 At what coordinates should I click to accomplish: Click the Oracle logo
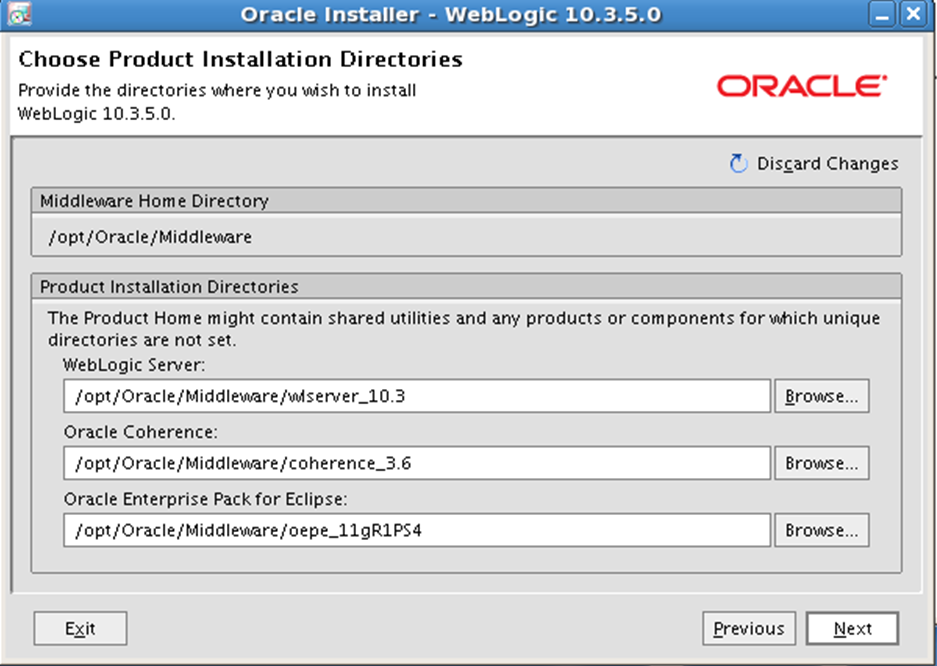(802, 86)
